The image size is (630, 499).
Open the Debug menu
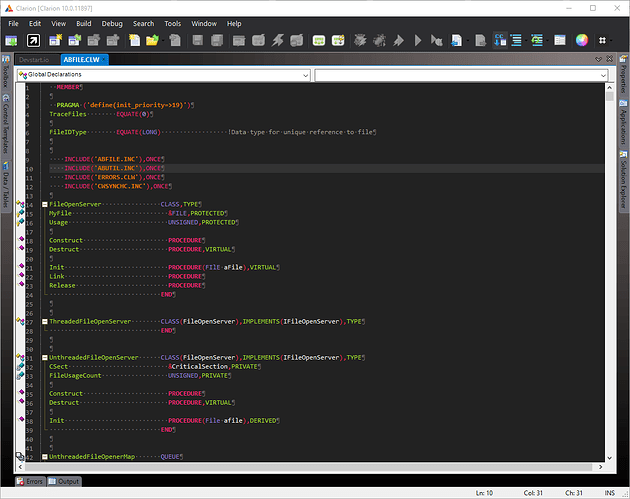click(112, 23)
